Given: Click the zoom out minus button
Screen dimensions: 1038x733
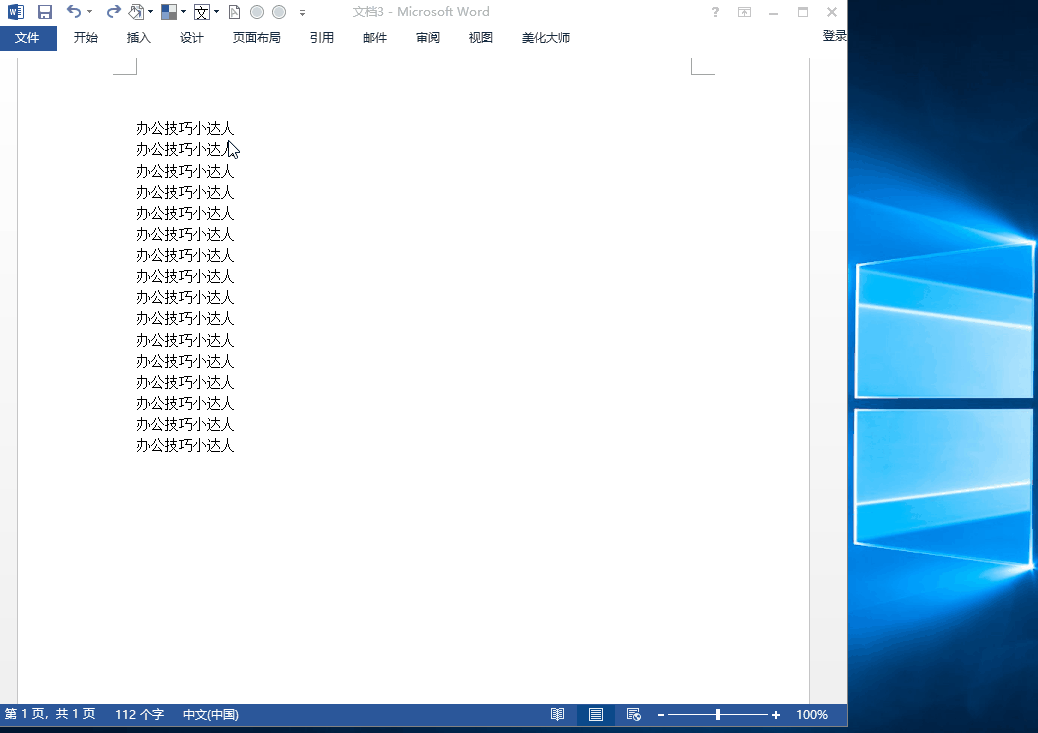Looking at the screenshot, I should coord(661,715).
